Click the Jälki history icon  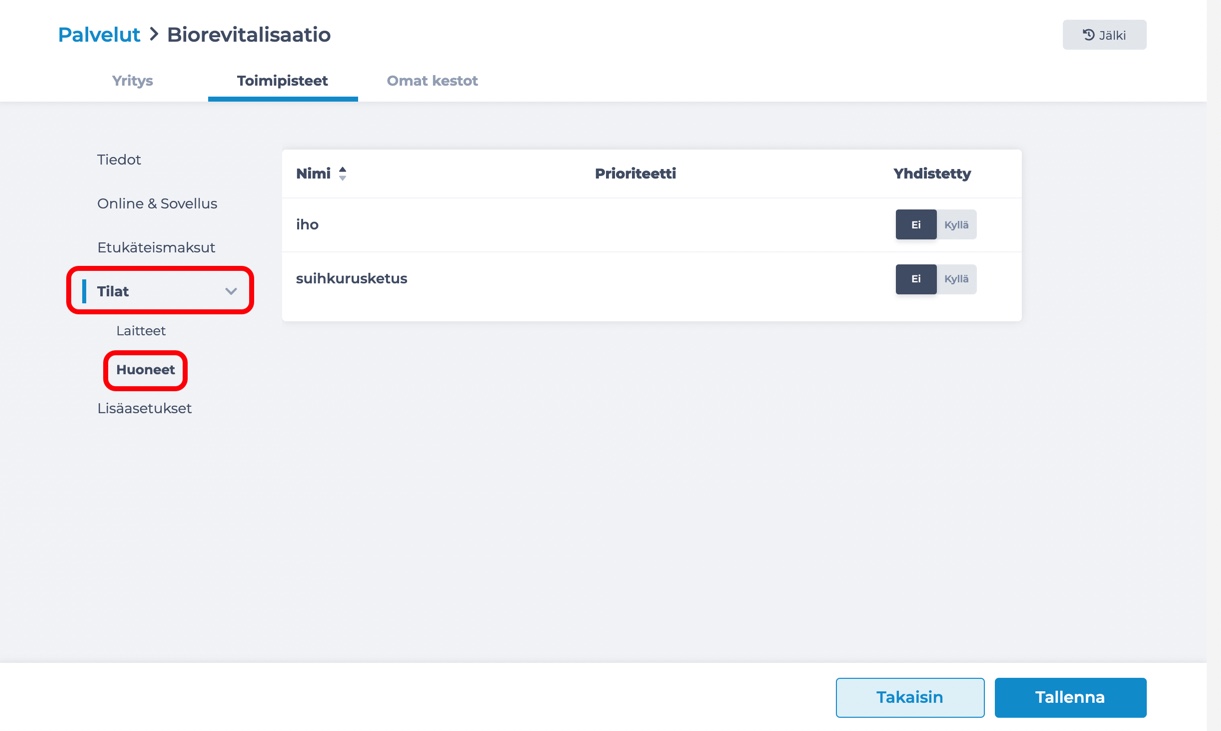[1088, 35]
